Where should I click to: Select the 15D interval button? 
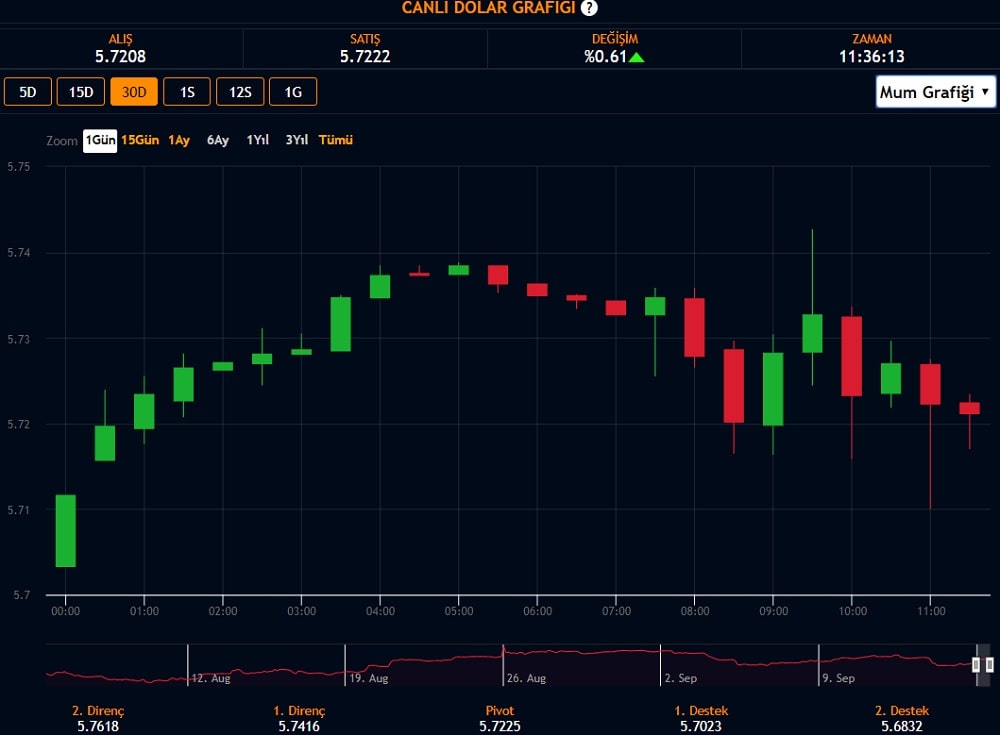pos(81,92)
